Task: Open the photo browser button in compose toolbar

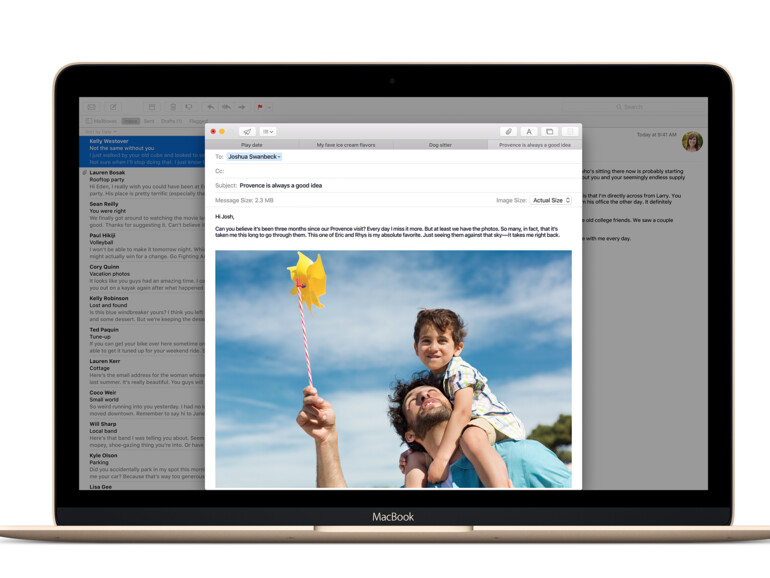Action: (550, 132)
